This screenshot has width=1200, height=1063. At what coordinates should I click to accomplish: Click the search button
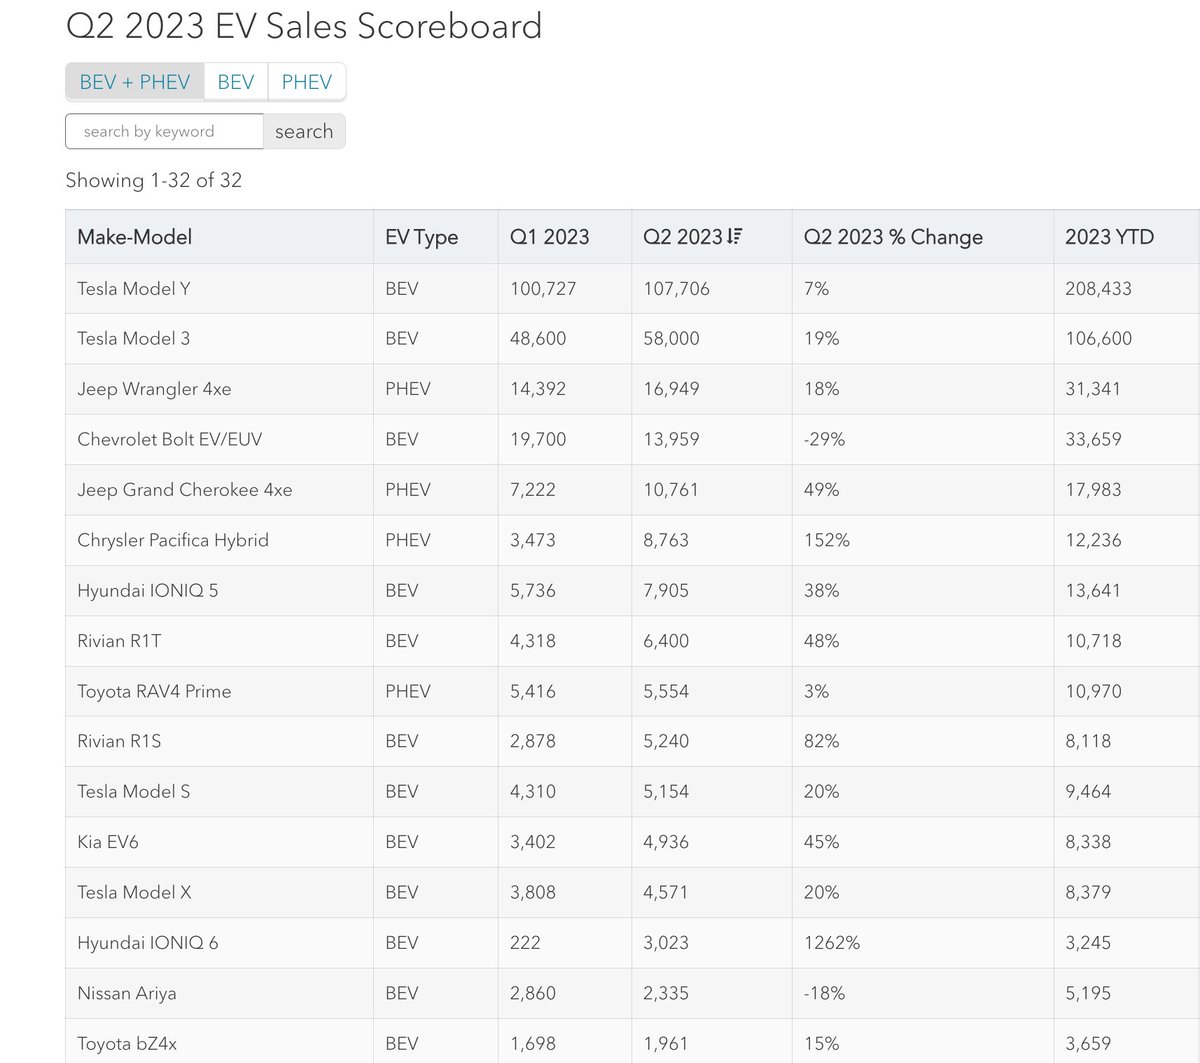click(303, 131)
